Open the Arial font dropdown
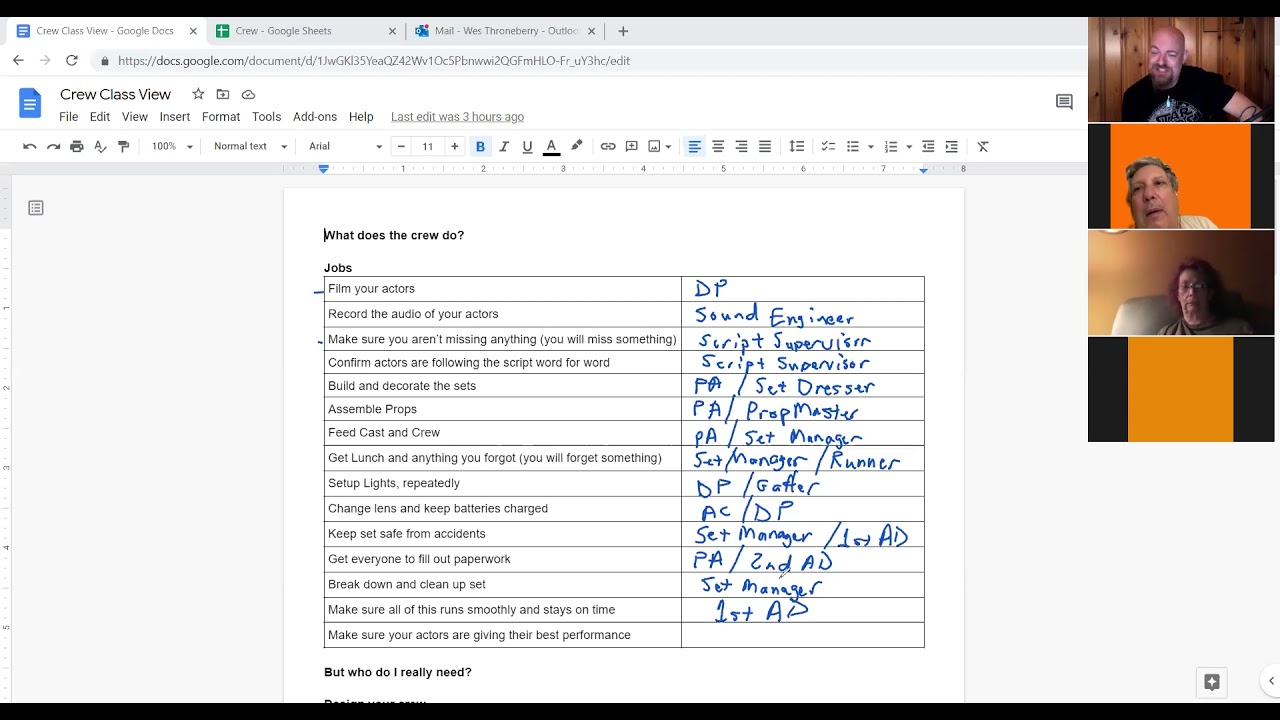 pos(345,146)
